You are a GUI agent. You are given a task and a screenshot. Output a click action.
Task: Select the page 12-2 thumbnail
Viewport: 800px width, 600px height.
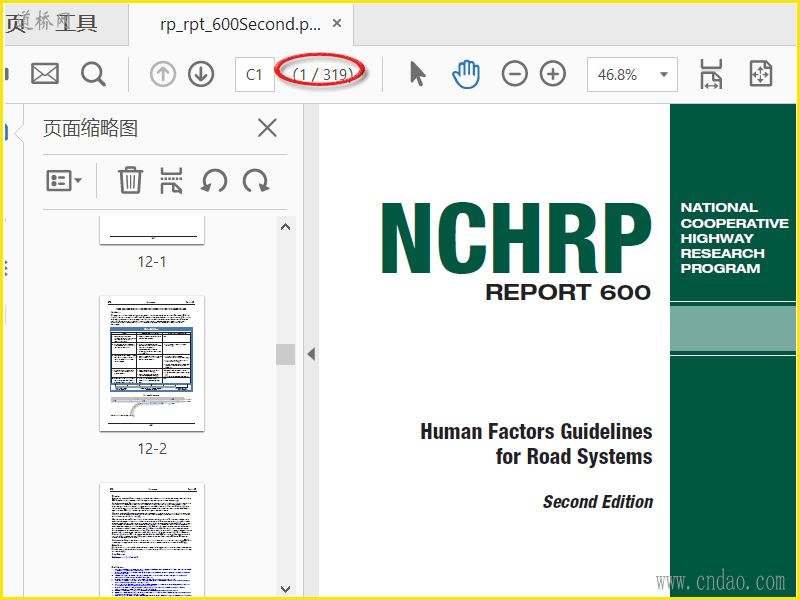pos(152,363)
